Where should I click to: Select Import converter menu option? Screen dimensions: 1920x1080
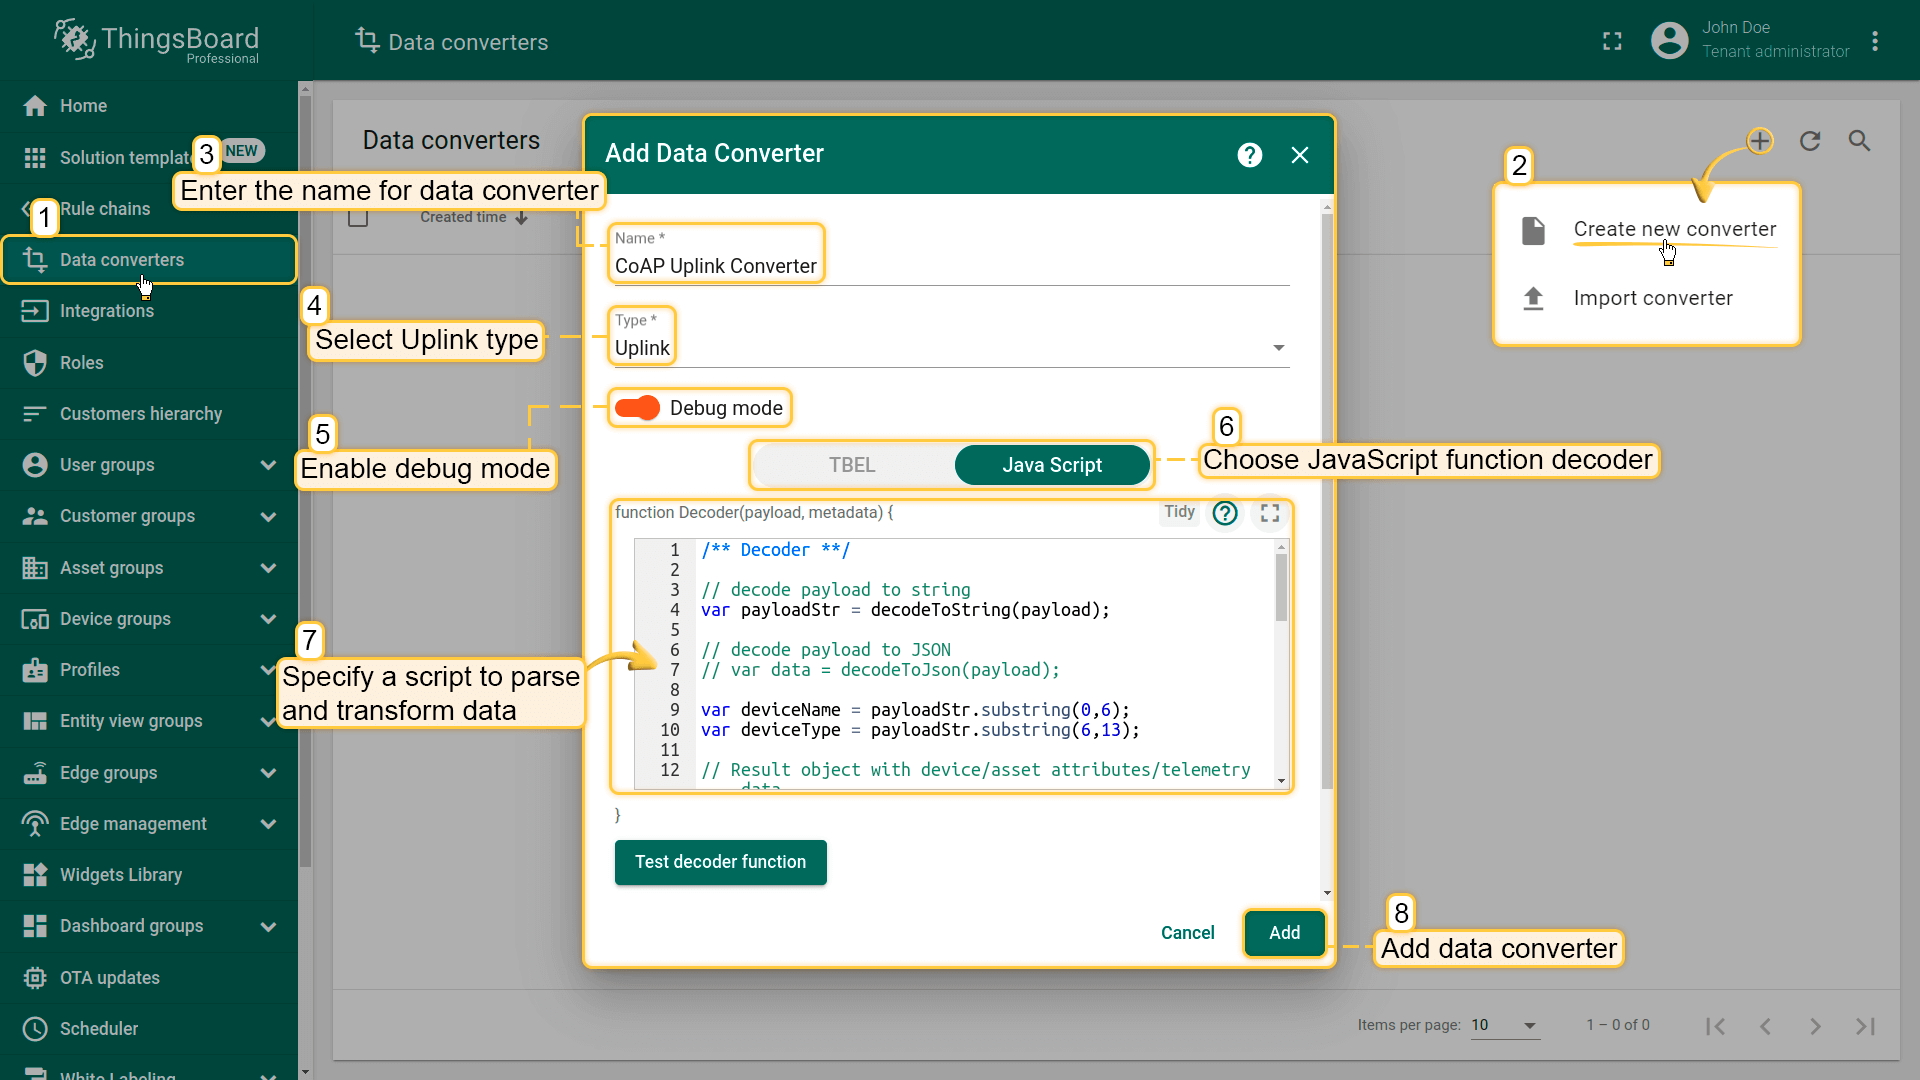pos(1652,298)
